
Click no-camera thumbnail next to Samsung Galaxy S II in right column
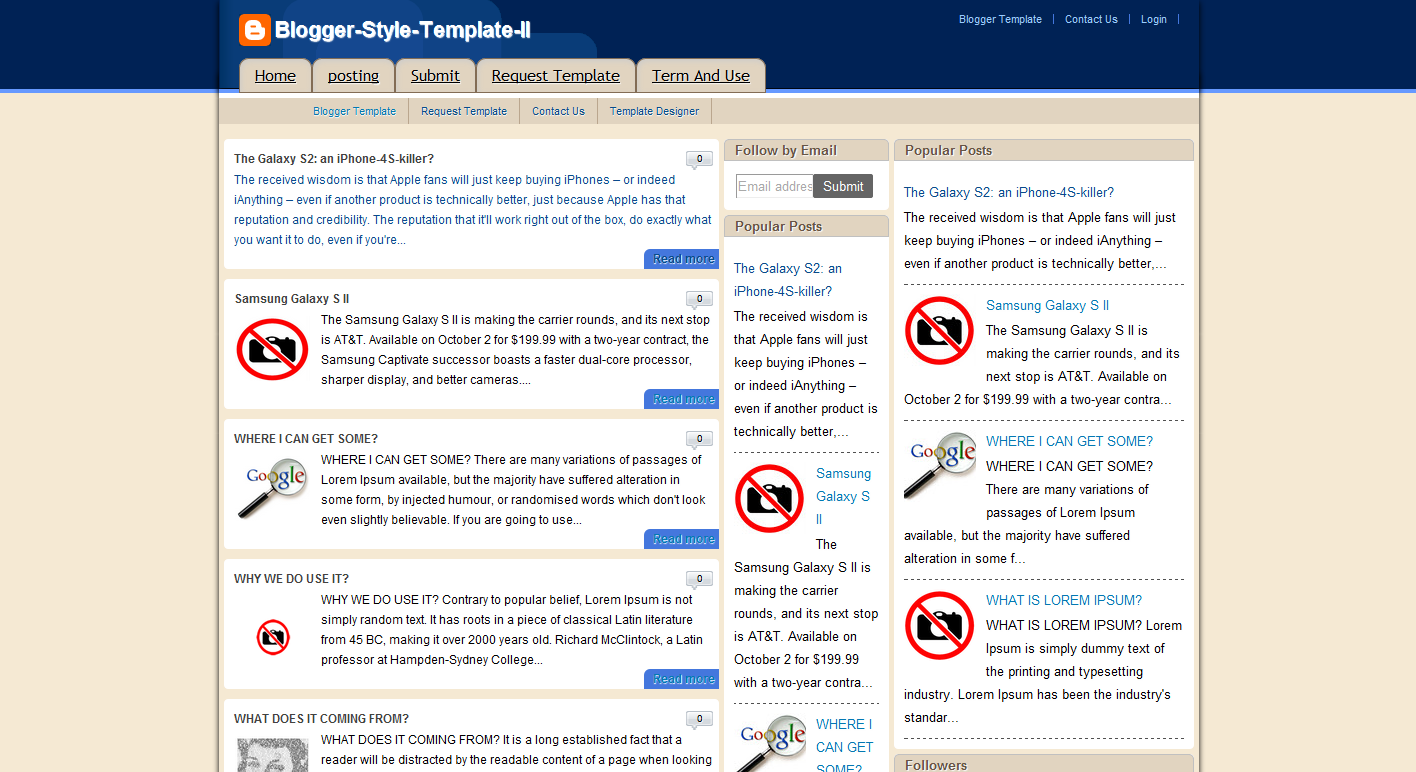pos(940,330)
